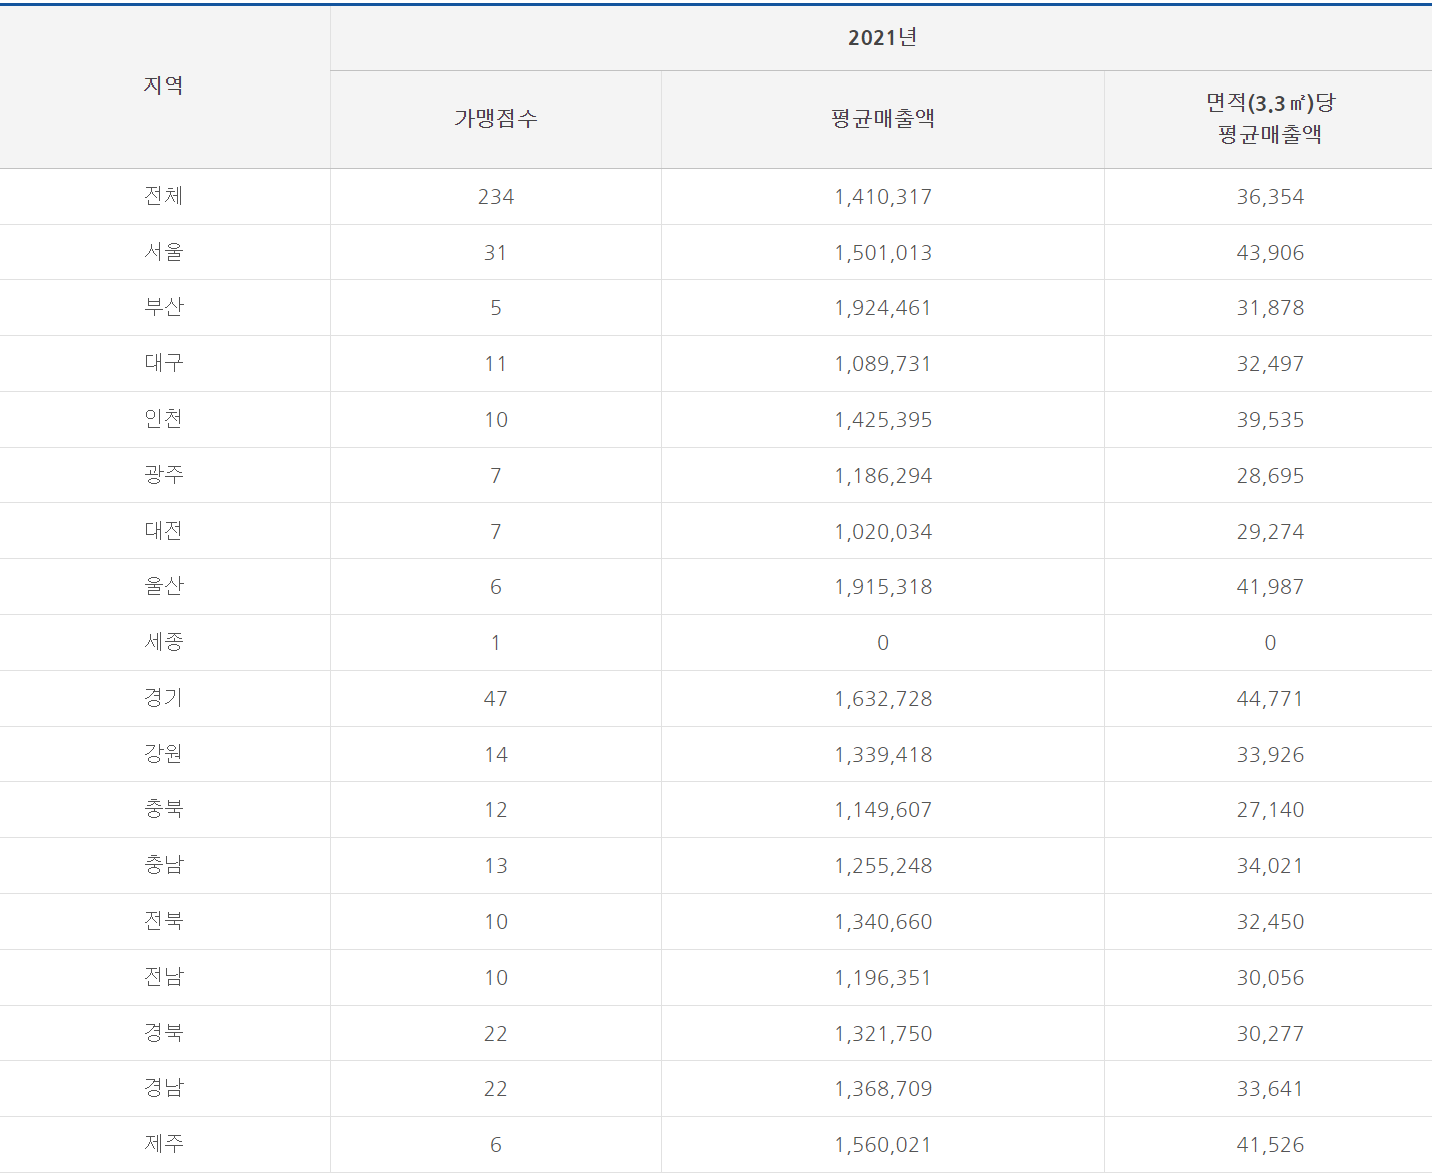Click the 면적(3.3㎡)당 평균매출액 header
Screen dimensions: 1432x1173
pyautogui.click(x=1270, y=118)
